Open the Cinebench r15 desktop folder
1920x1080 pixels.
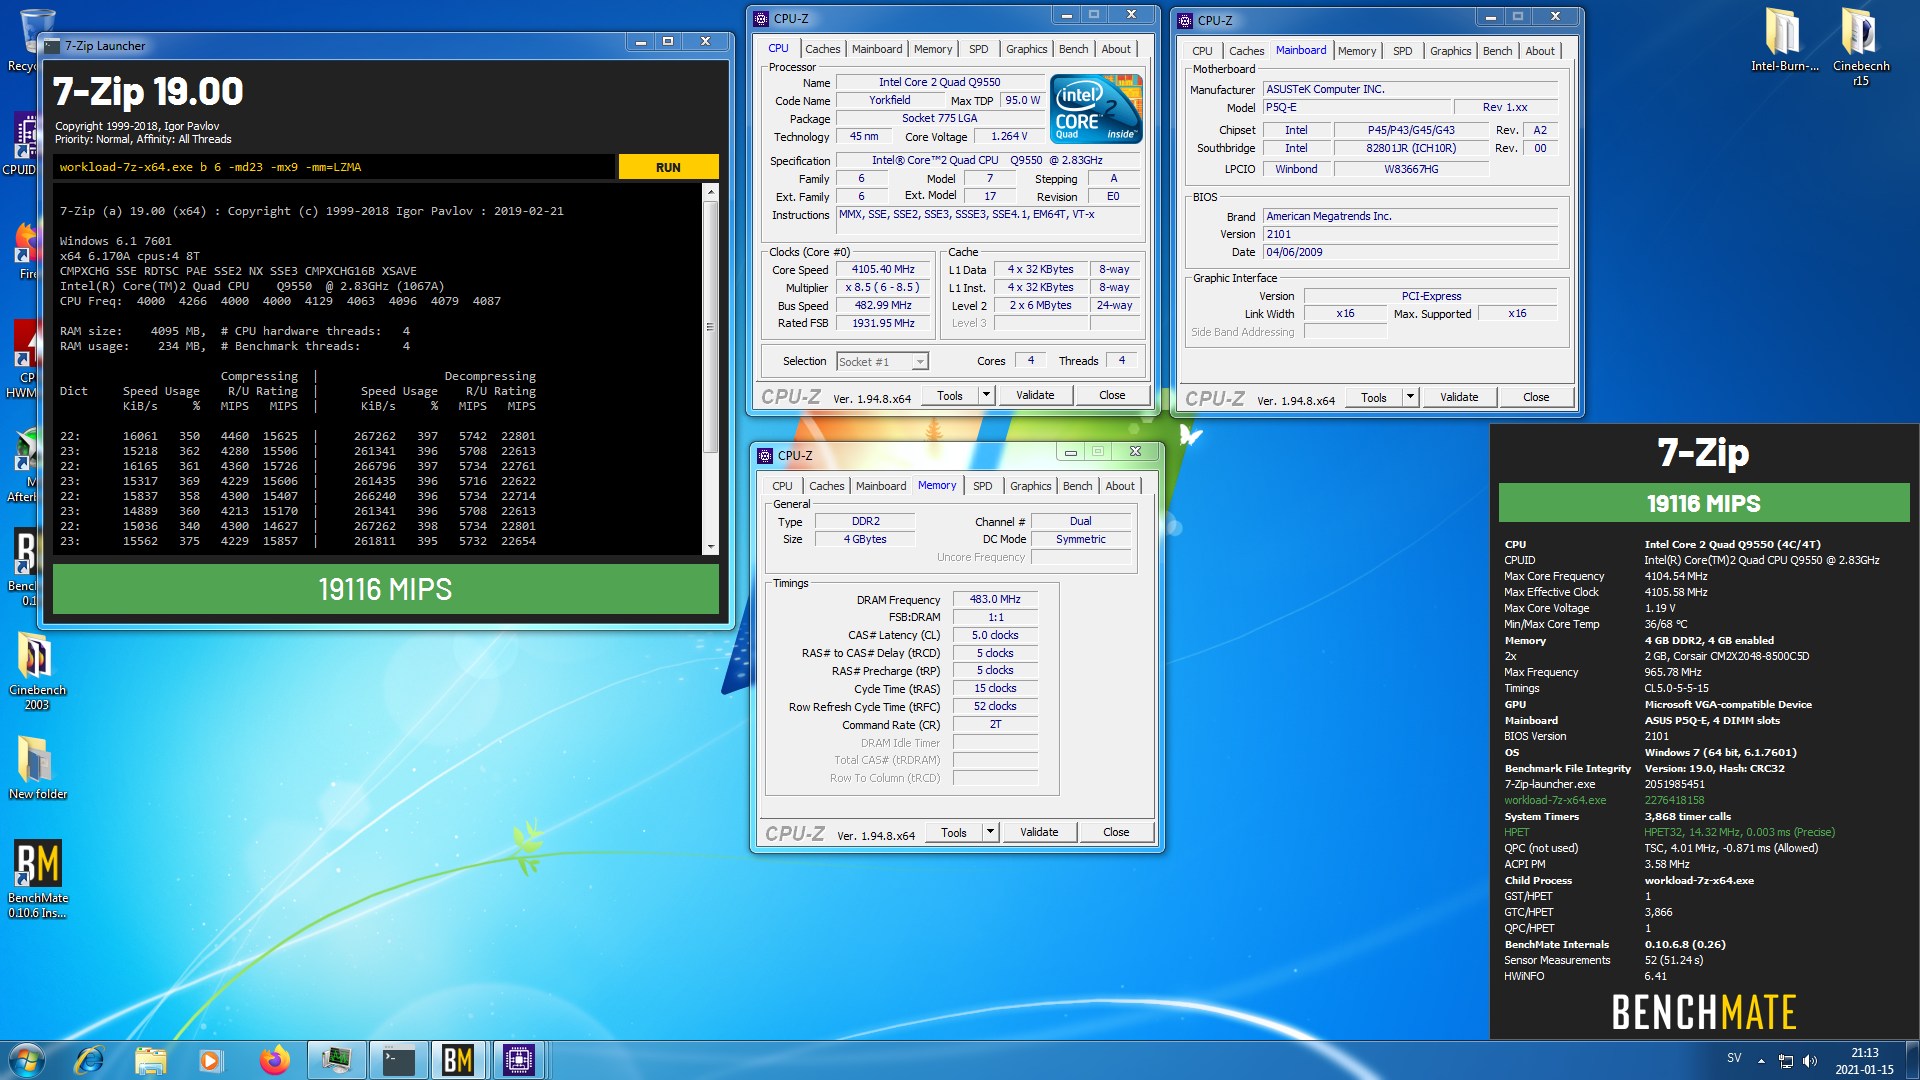pos(1860,47)
